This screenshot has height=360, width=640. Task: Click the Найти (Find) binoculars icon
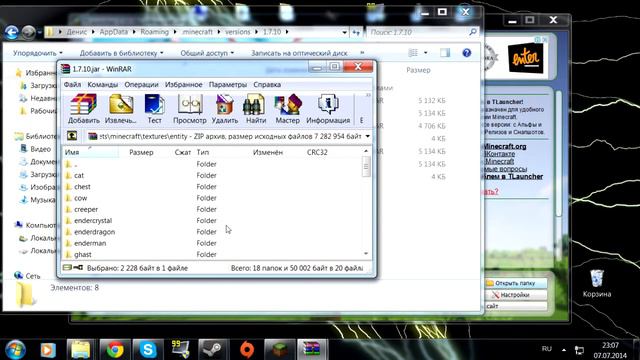click(256, 109)
